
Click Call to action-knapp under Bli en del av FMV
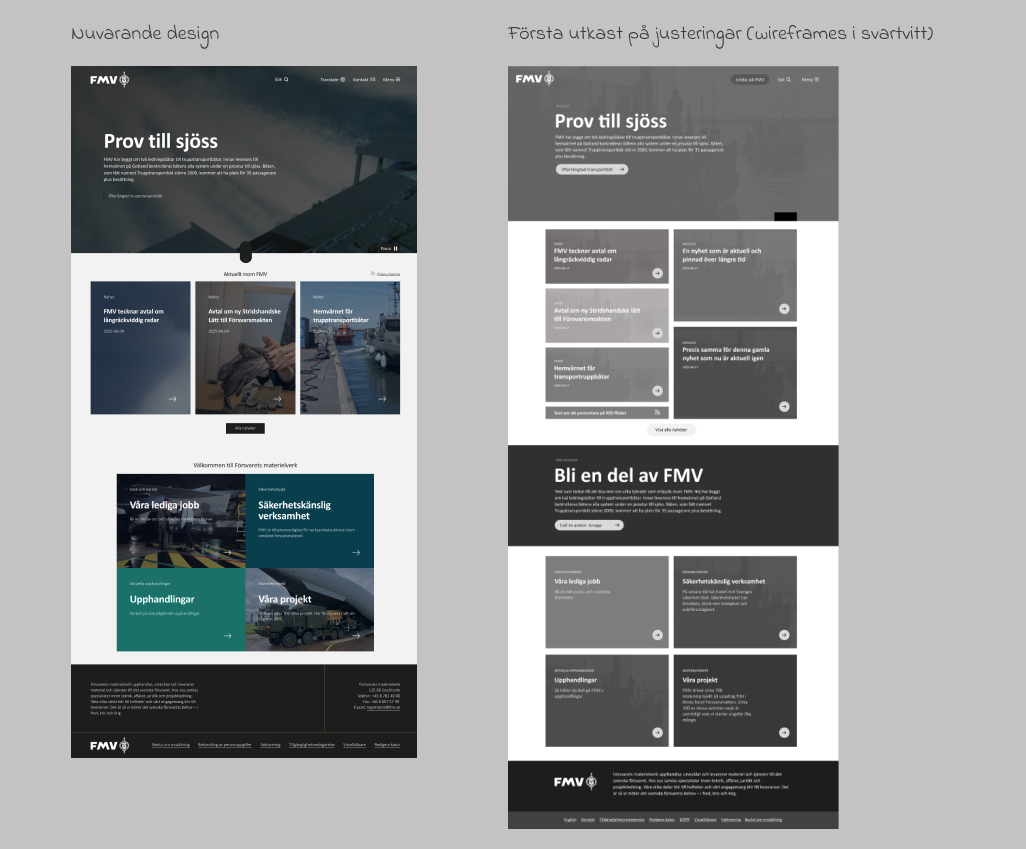pos(590,525)
